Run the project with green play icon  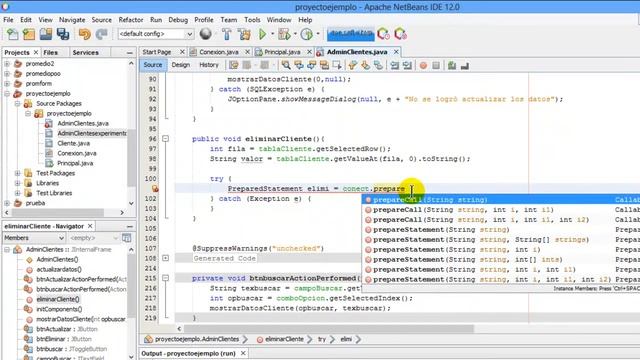[262, 34]
